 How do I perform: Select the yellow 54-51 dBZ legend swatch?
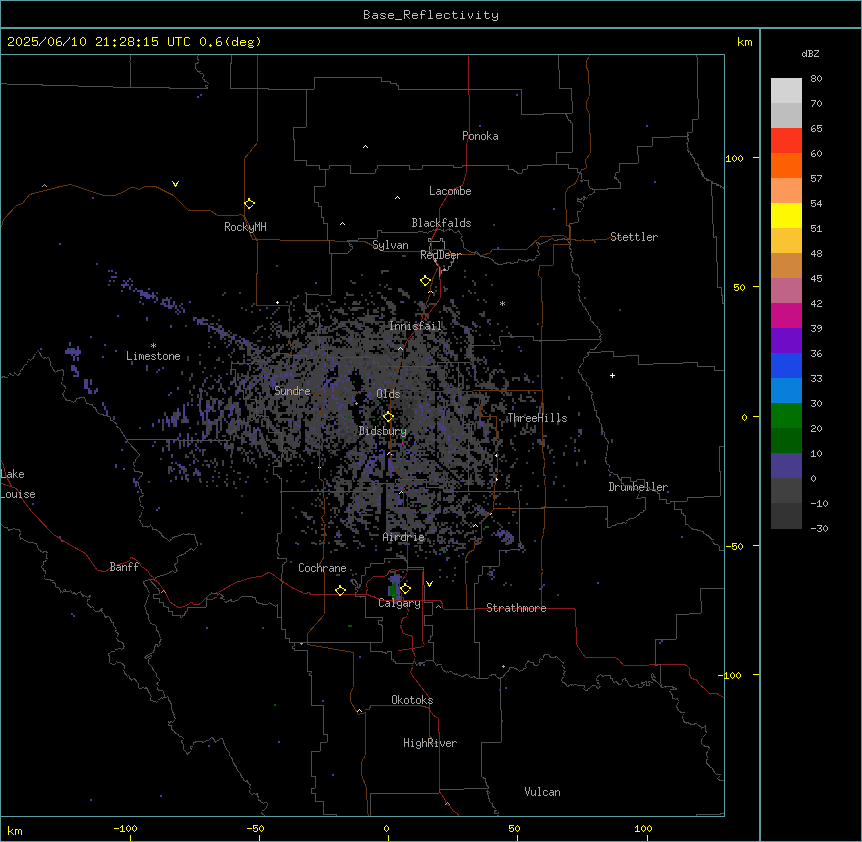coord(786,215)
